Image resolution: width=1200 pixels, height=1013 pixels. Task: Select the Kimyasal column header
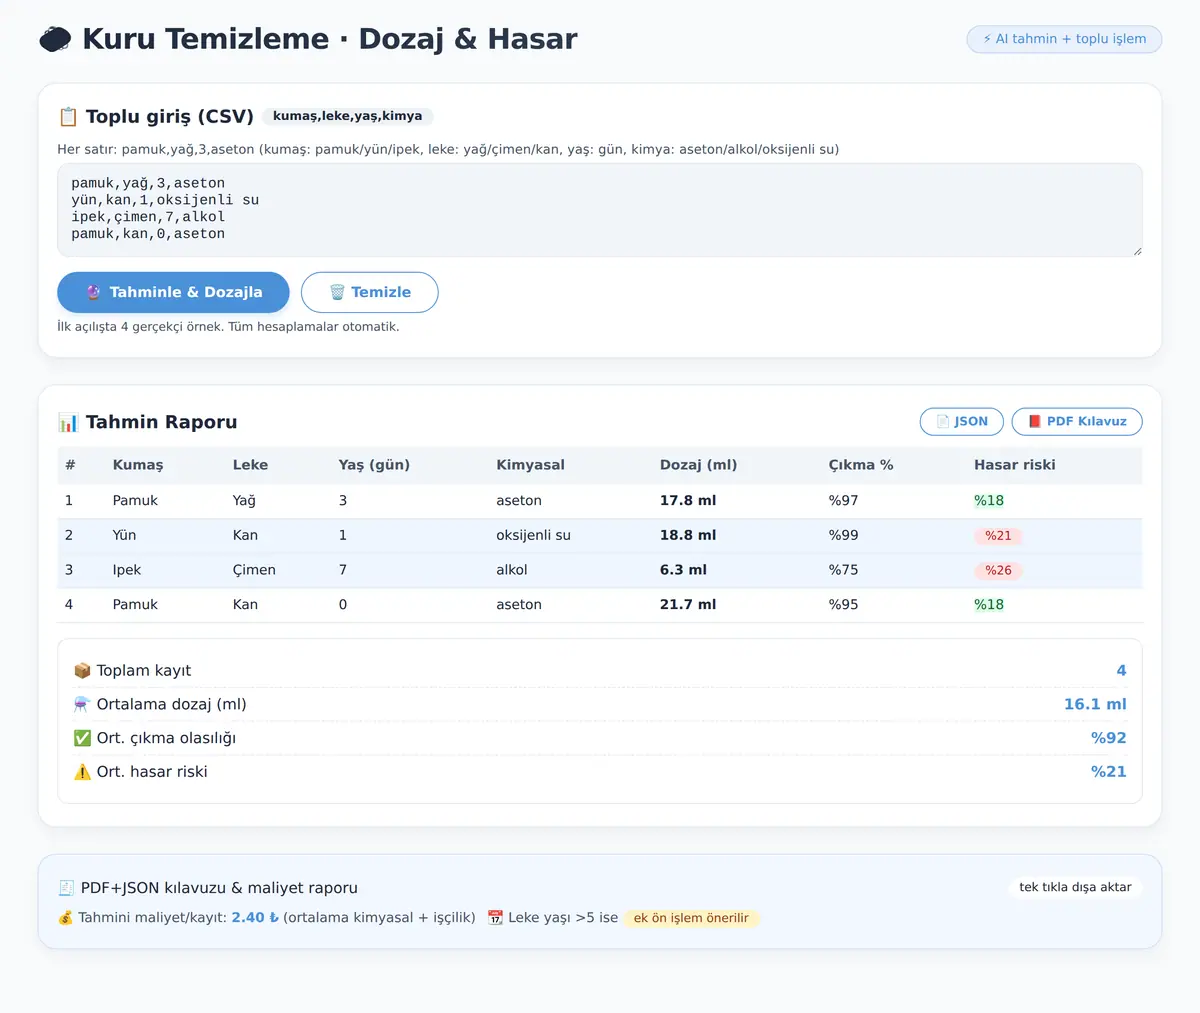(x=530, y=465)
